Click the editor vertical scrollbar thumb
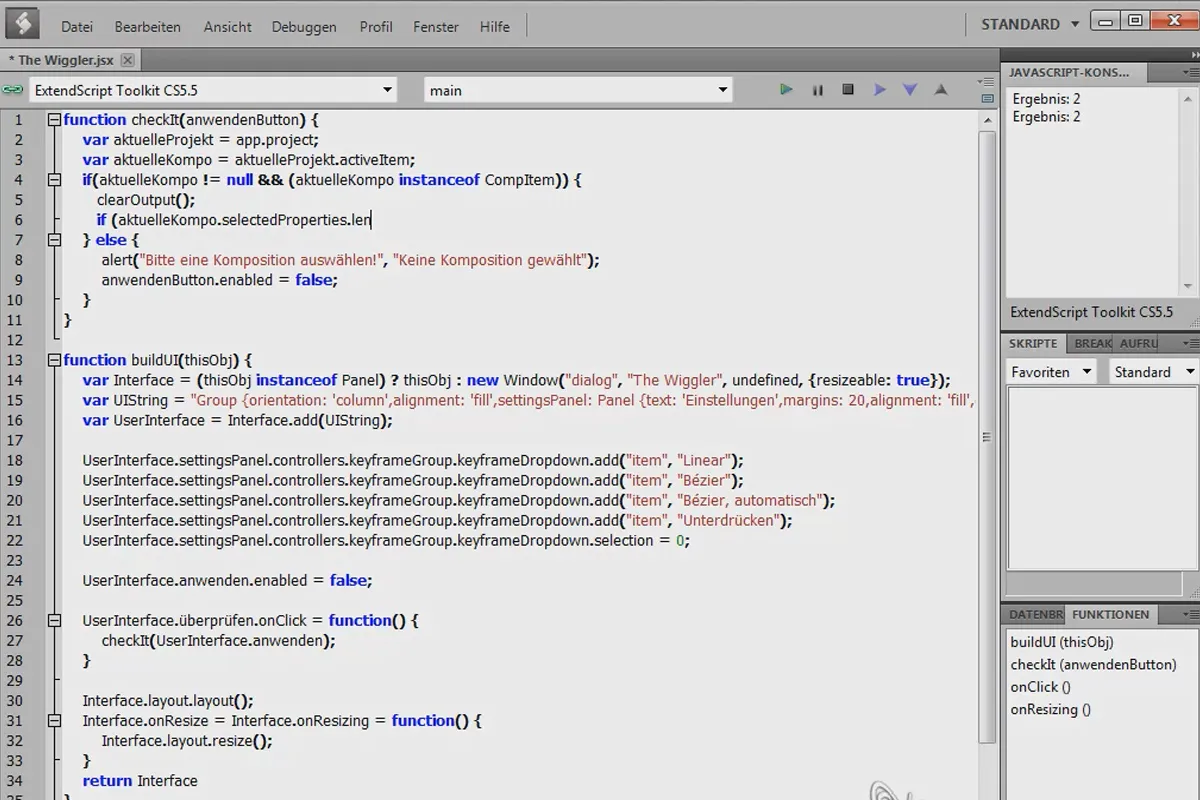1200x800 pixels. 987,436
